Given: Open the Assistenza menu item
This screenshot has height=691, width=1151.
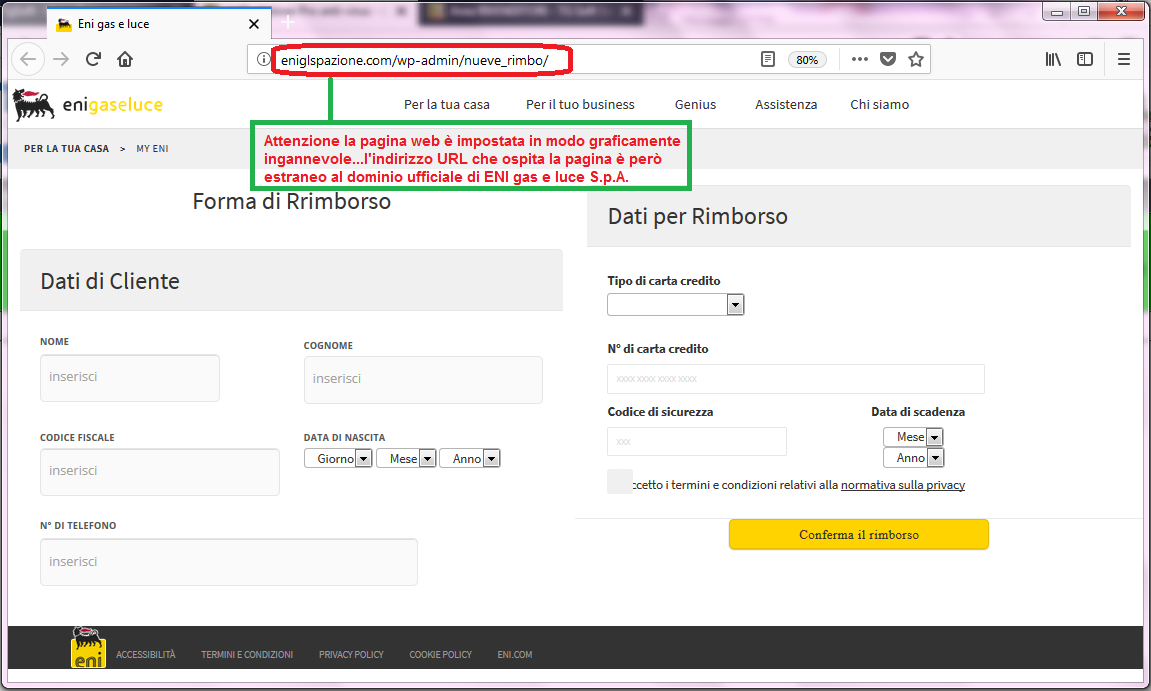Looking at the screenshot, I should pyautogui.click(x=786, y=105).
